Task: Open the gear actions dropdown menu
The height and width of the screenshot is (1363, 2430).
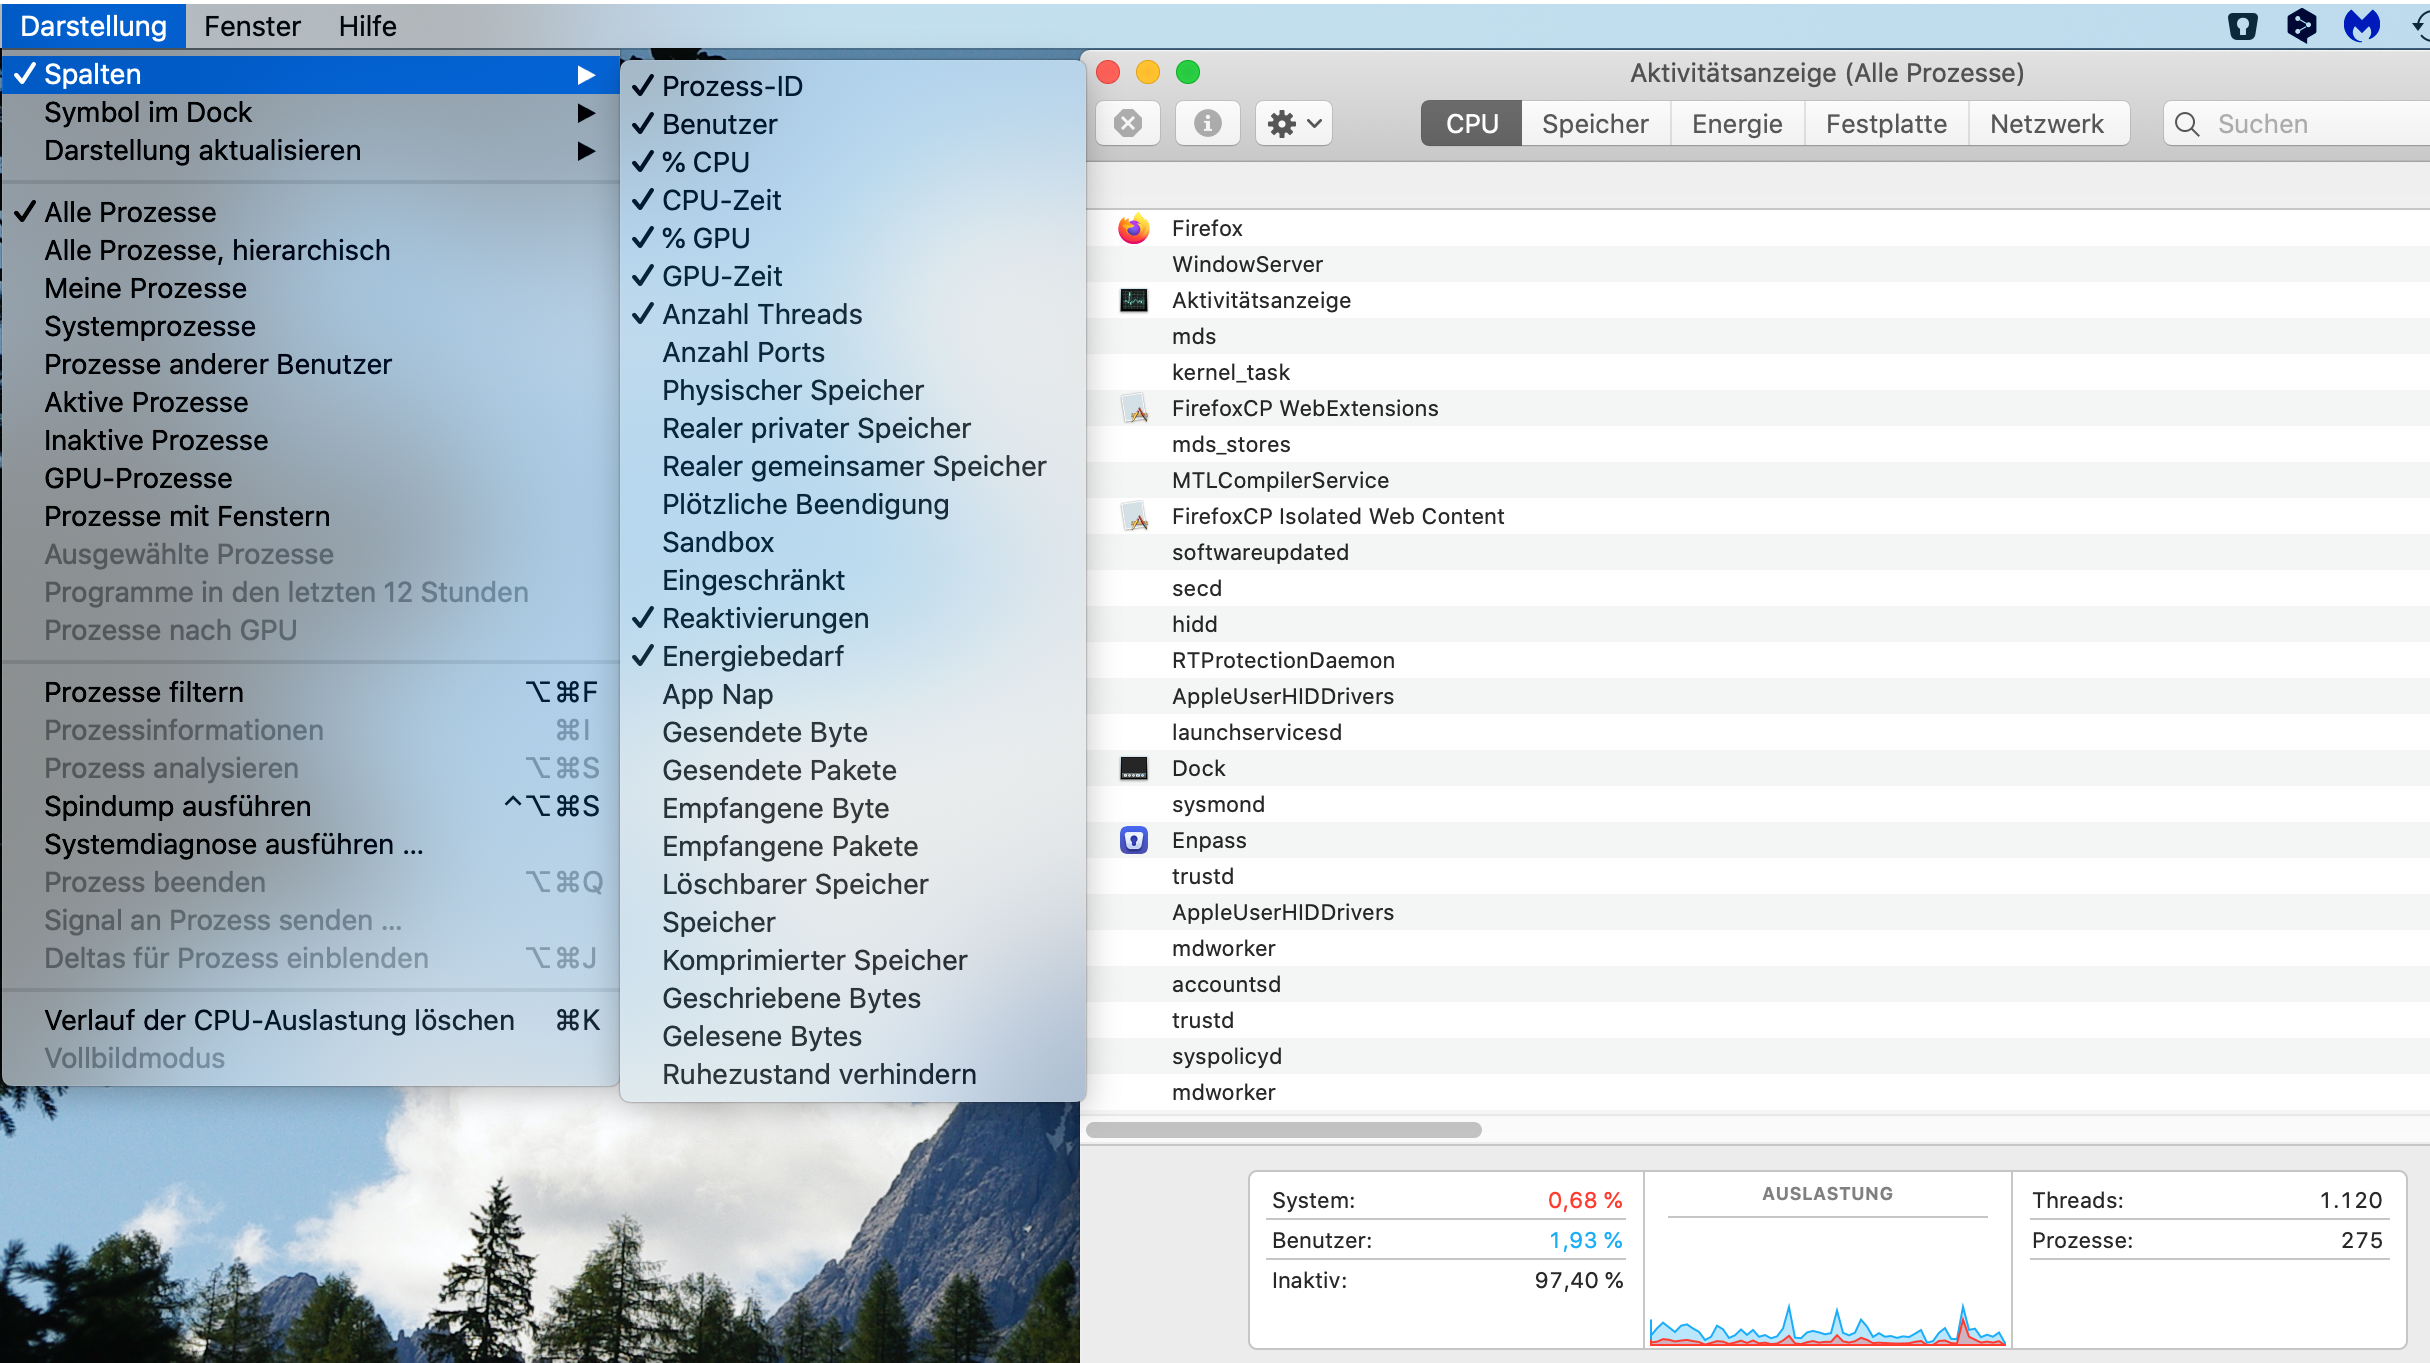Action: pyautogui.click(x=1294, y=124)
